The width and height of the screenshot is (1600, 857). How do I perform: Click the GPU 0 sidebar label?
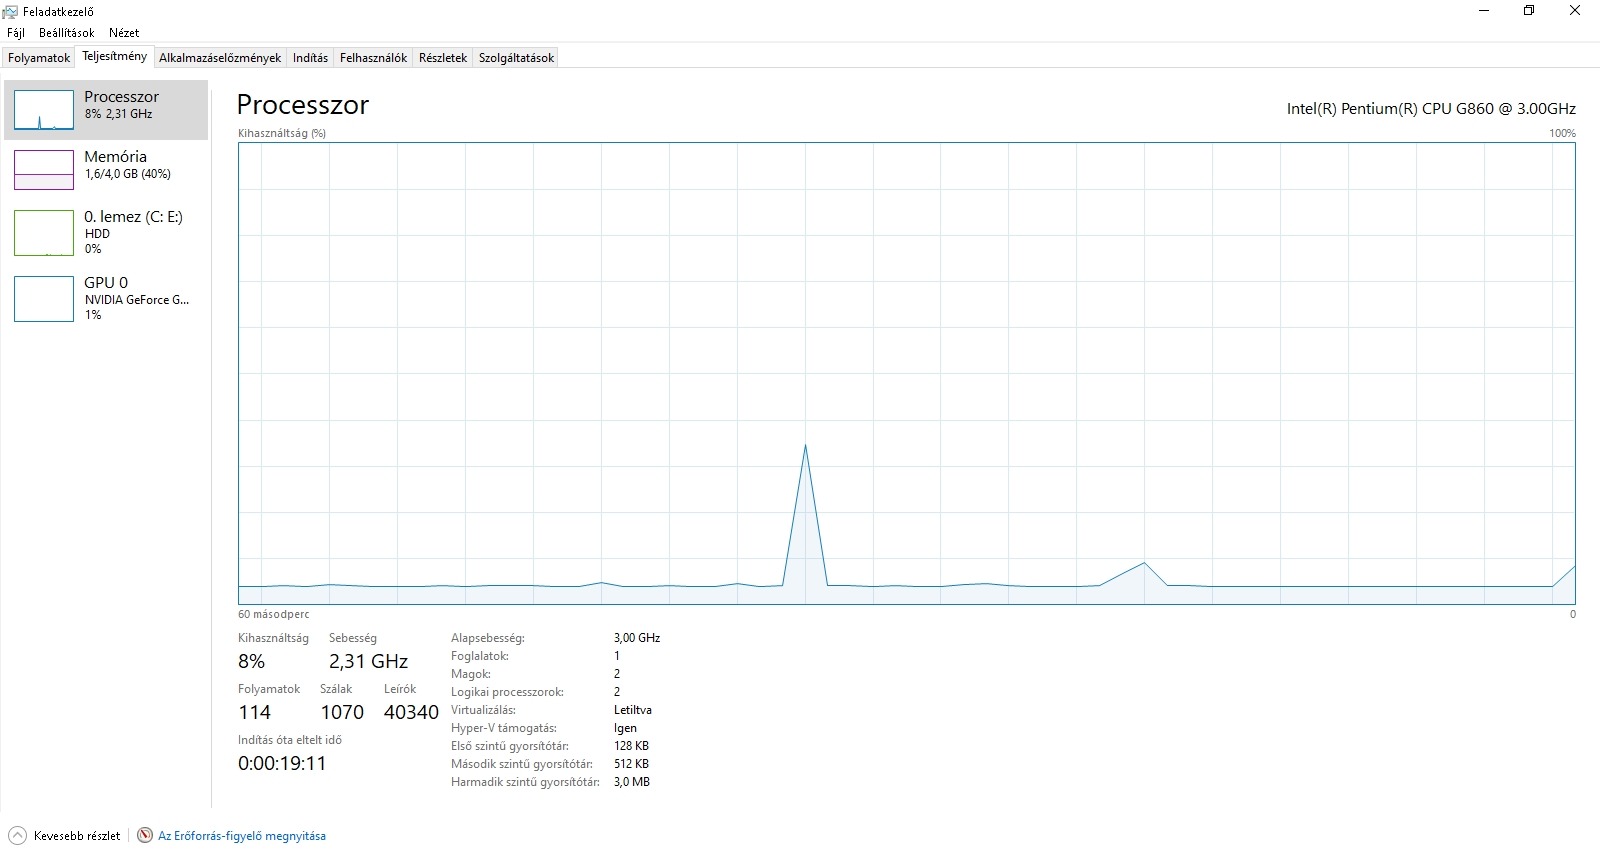(106, 283)
